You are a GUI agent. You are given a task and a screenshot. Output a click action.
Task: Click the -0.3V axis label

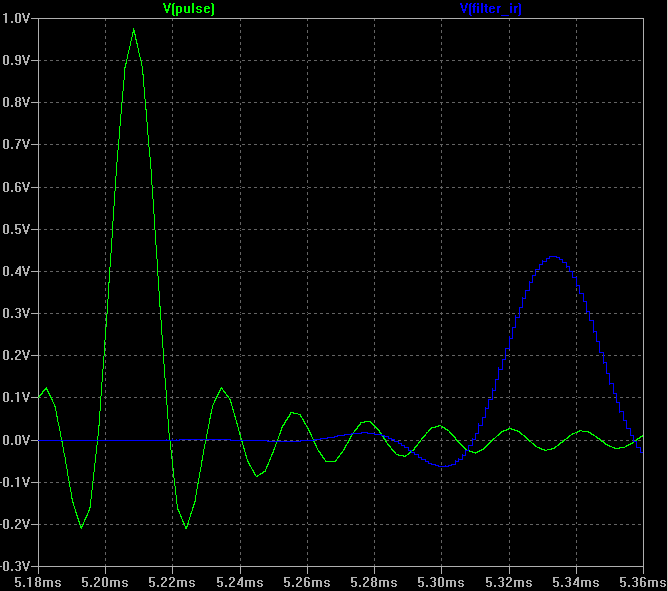15,567
